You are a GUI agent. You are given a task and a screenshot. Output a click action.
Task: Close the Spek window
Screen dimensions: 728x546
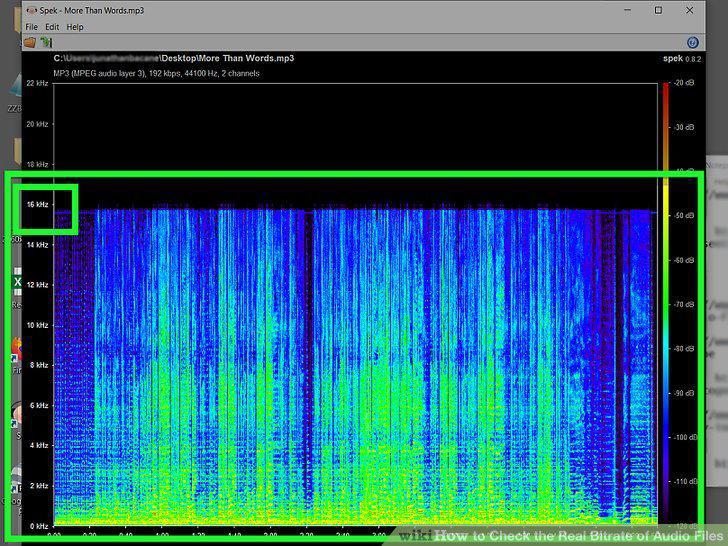(x=690, y=10)
